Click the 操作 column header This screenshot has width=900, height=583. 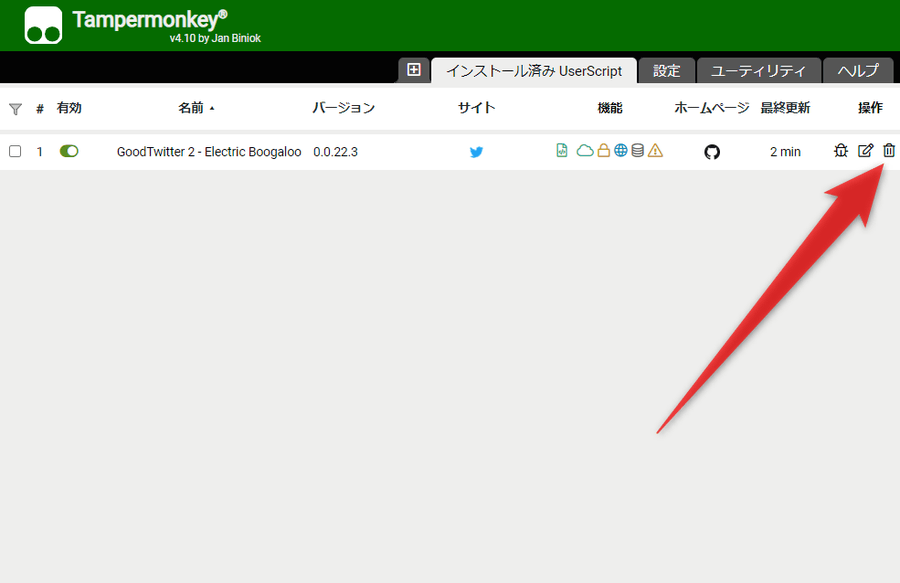pos(870,108)
